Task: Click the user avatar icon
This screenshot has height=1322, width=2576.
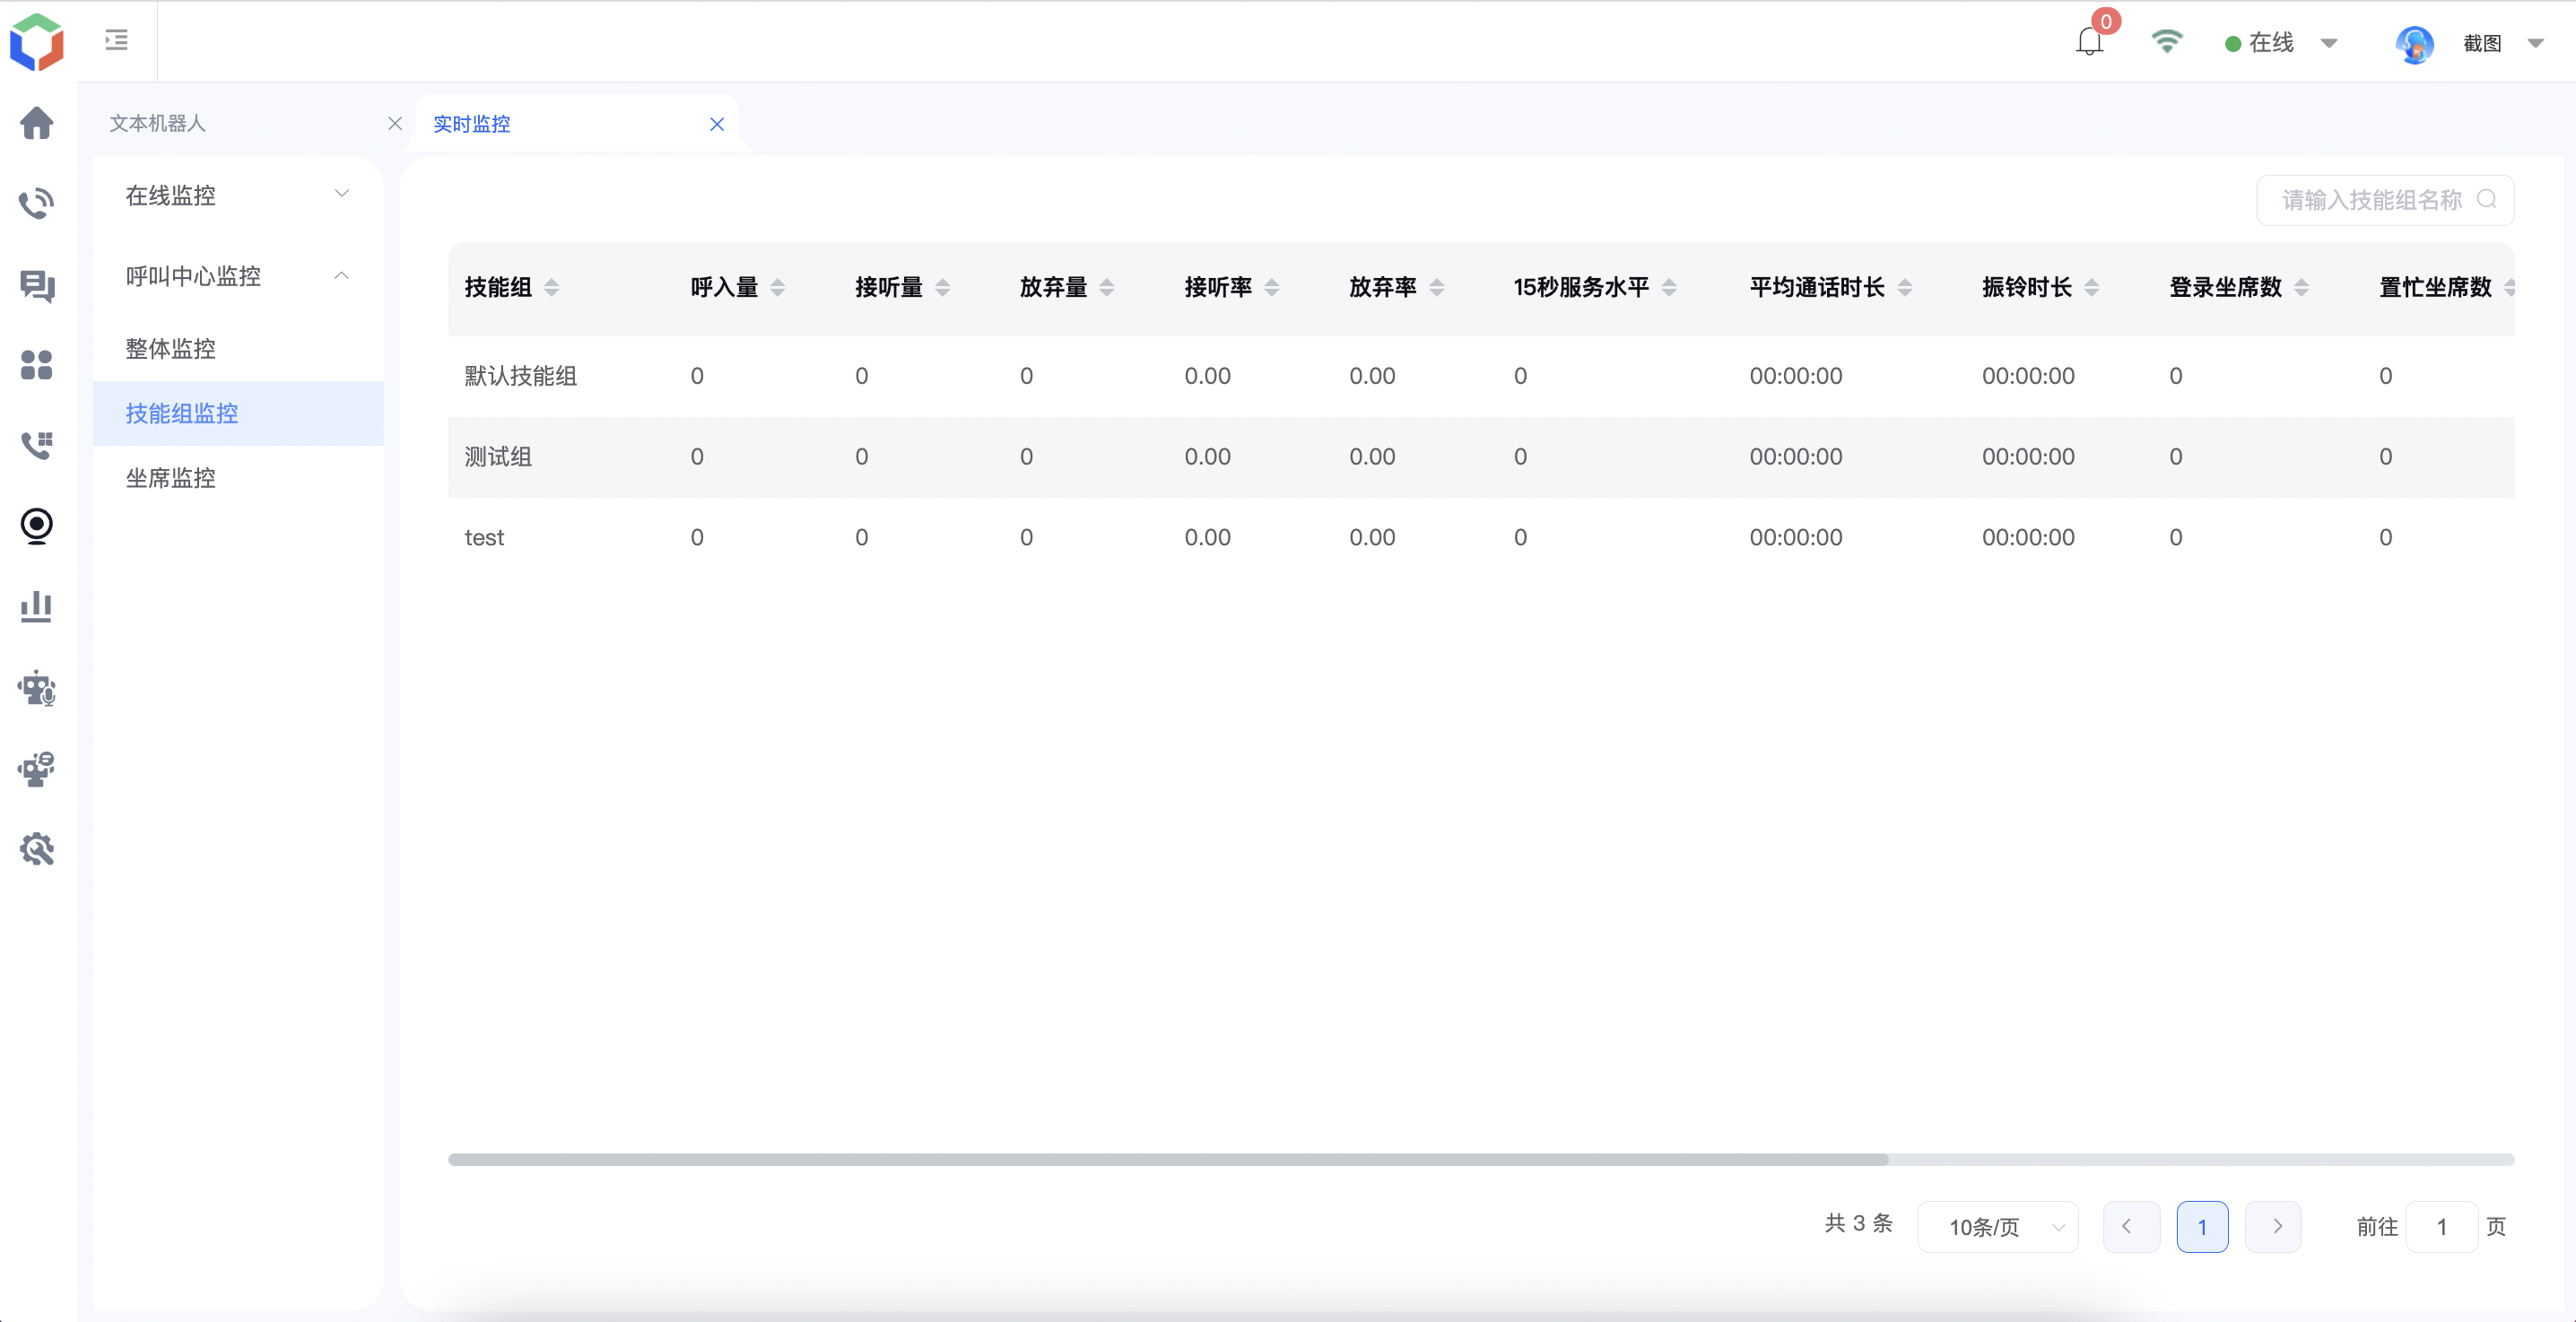Action: [2414, 44]
